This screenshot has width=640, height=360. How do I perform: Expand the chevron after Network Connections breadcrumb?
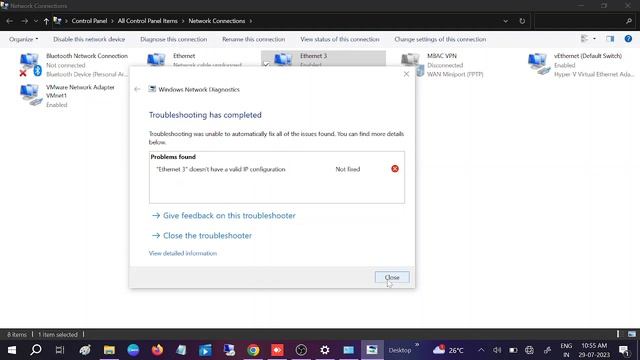pyautogui.click(x=251, y=21)
